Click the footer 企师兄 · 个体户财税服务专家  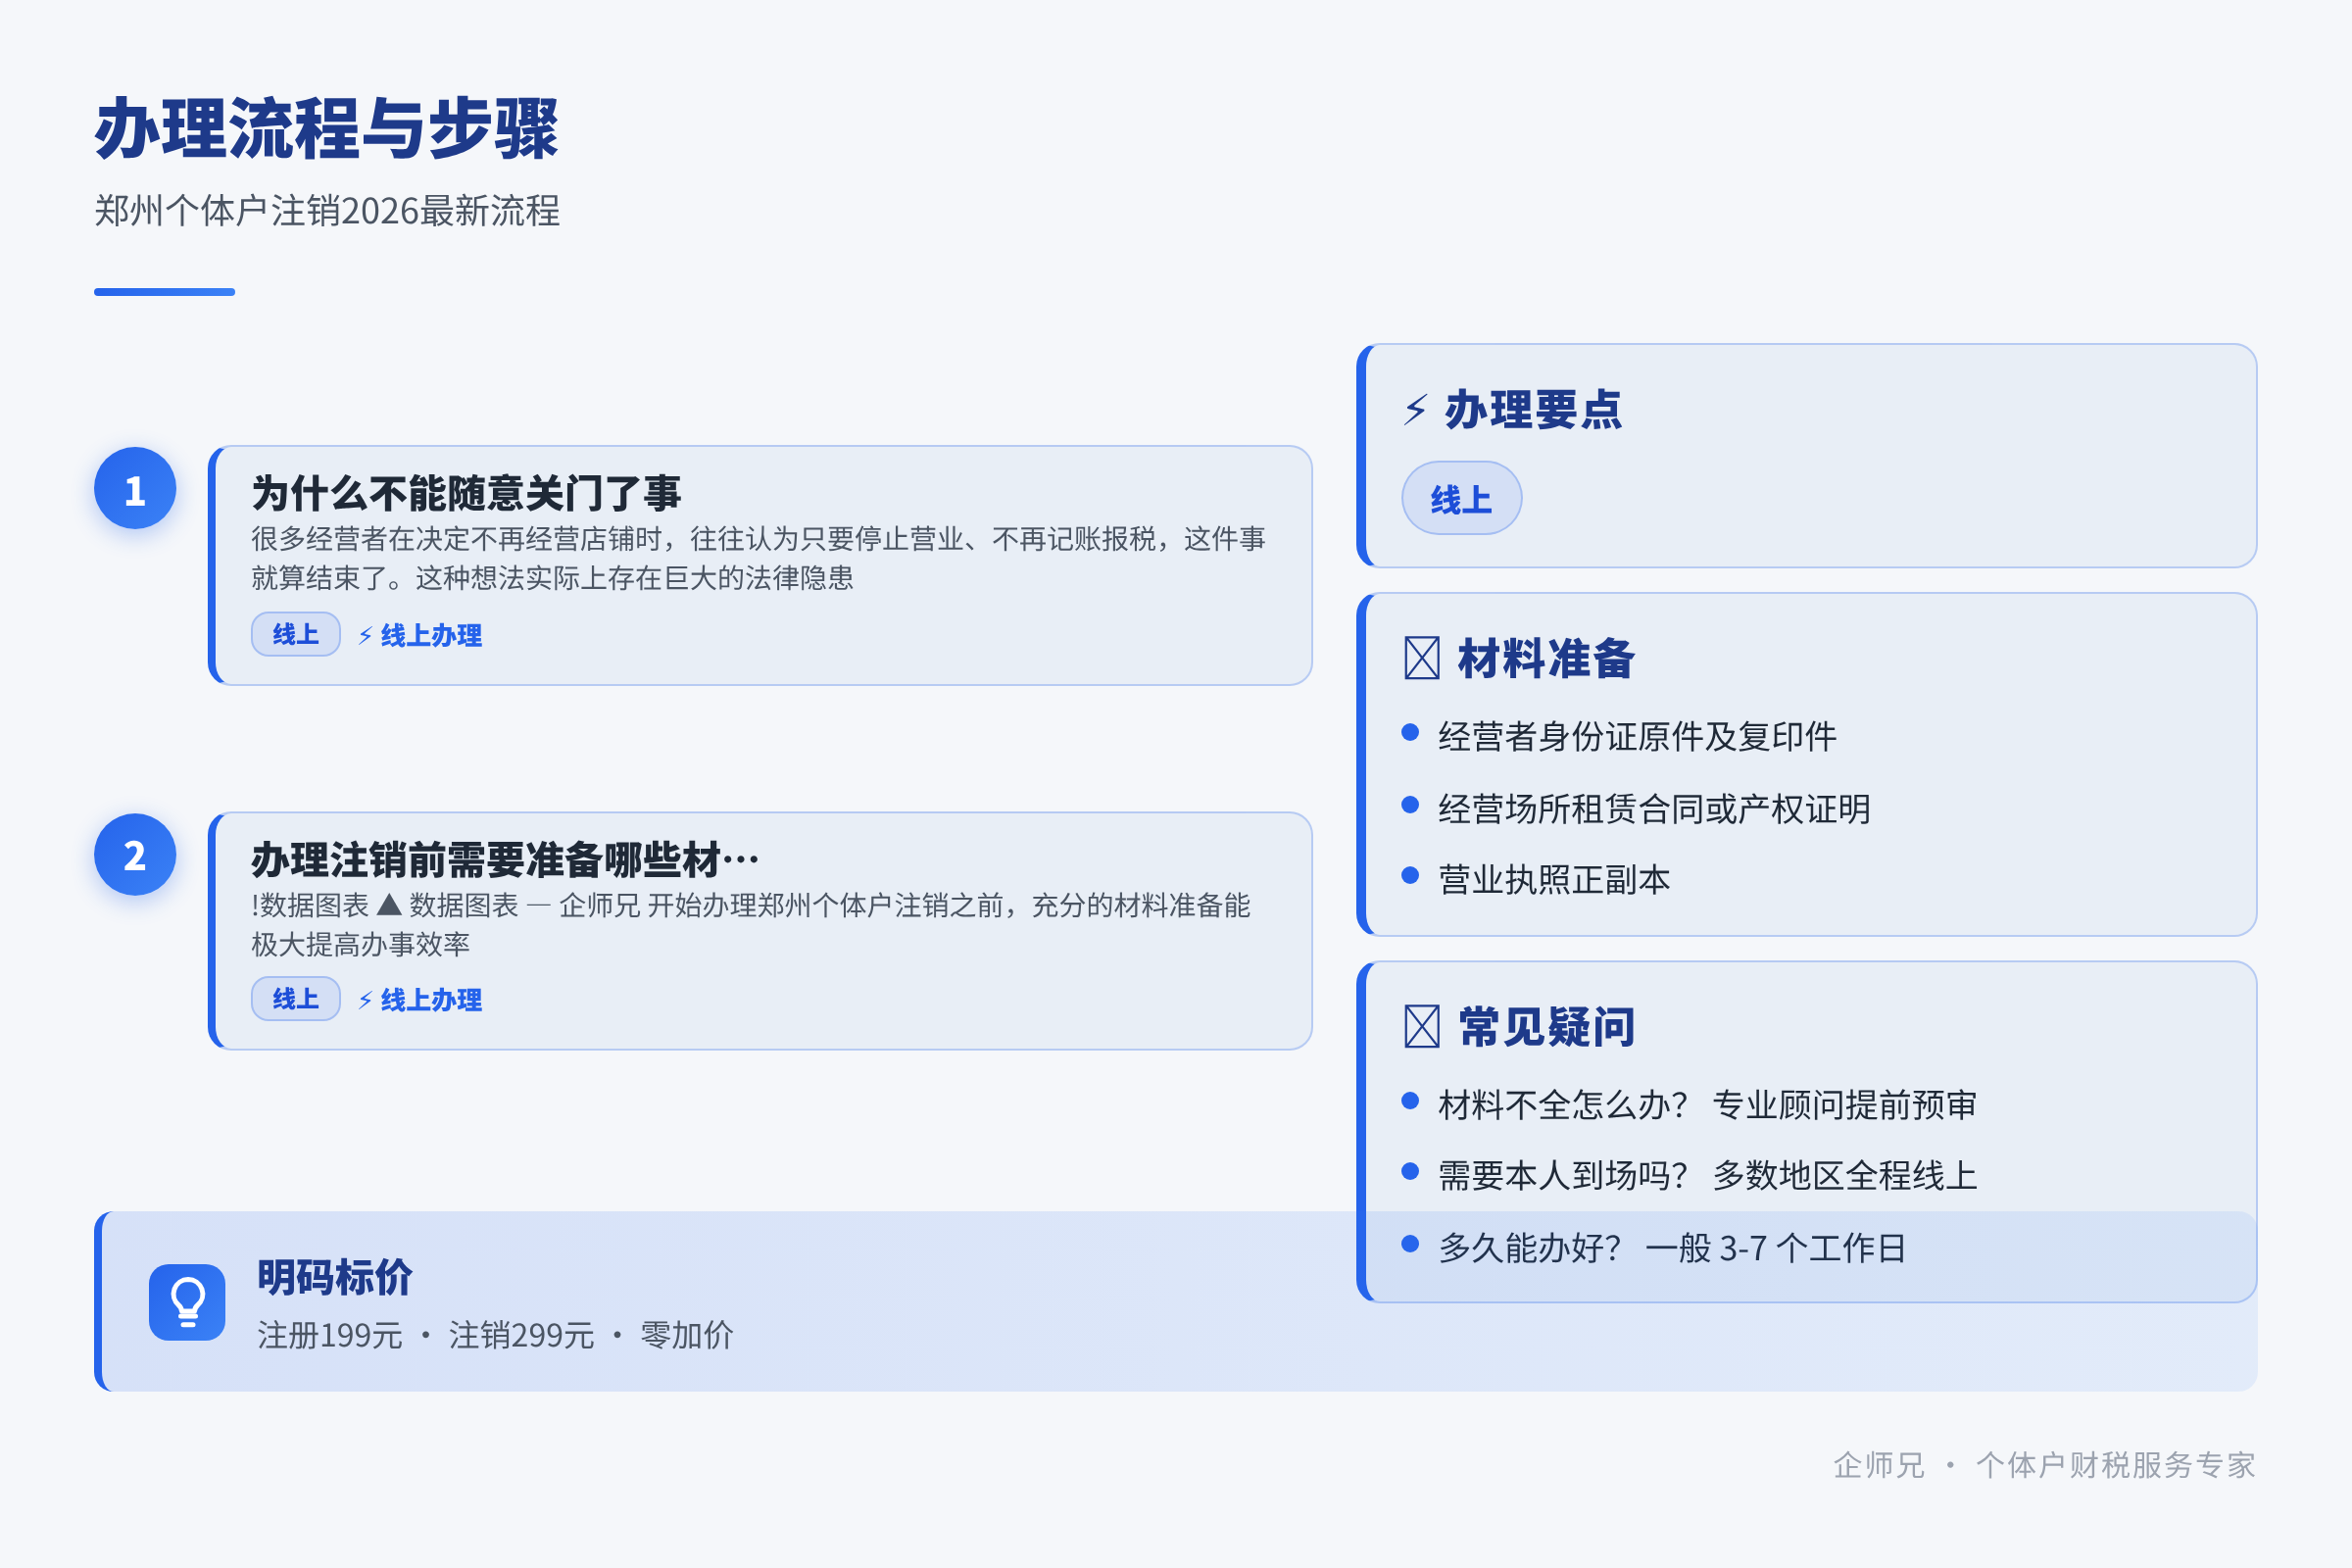click(x=2044, y=1465)
